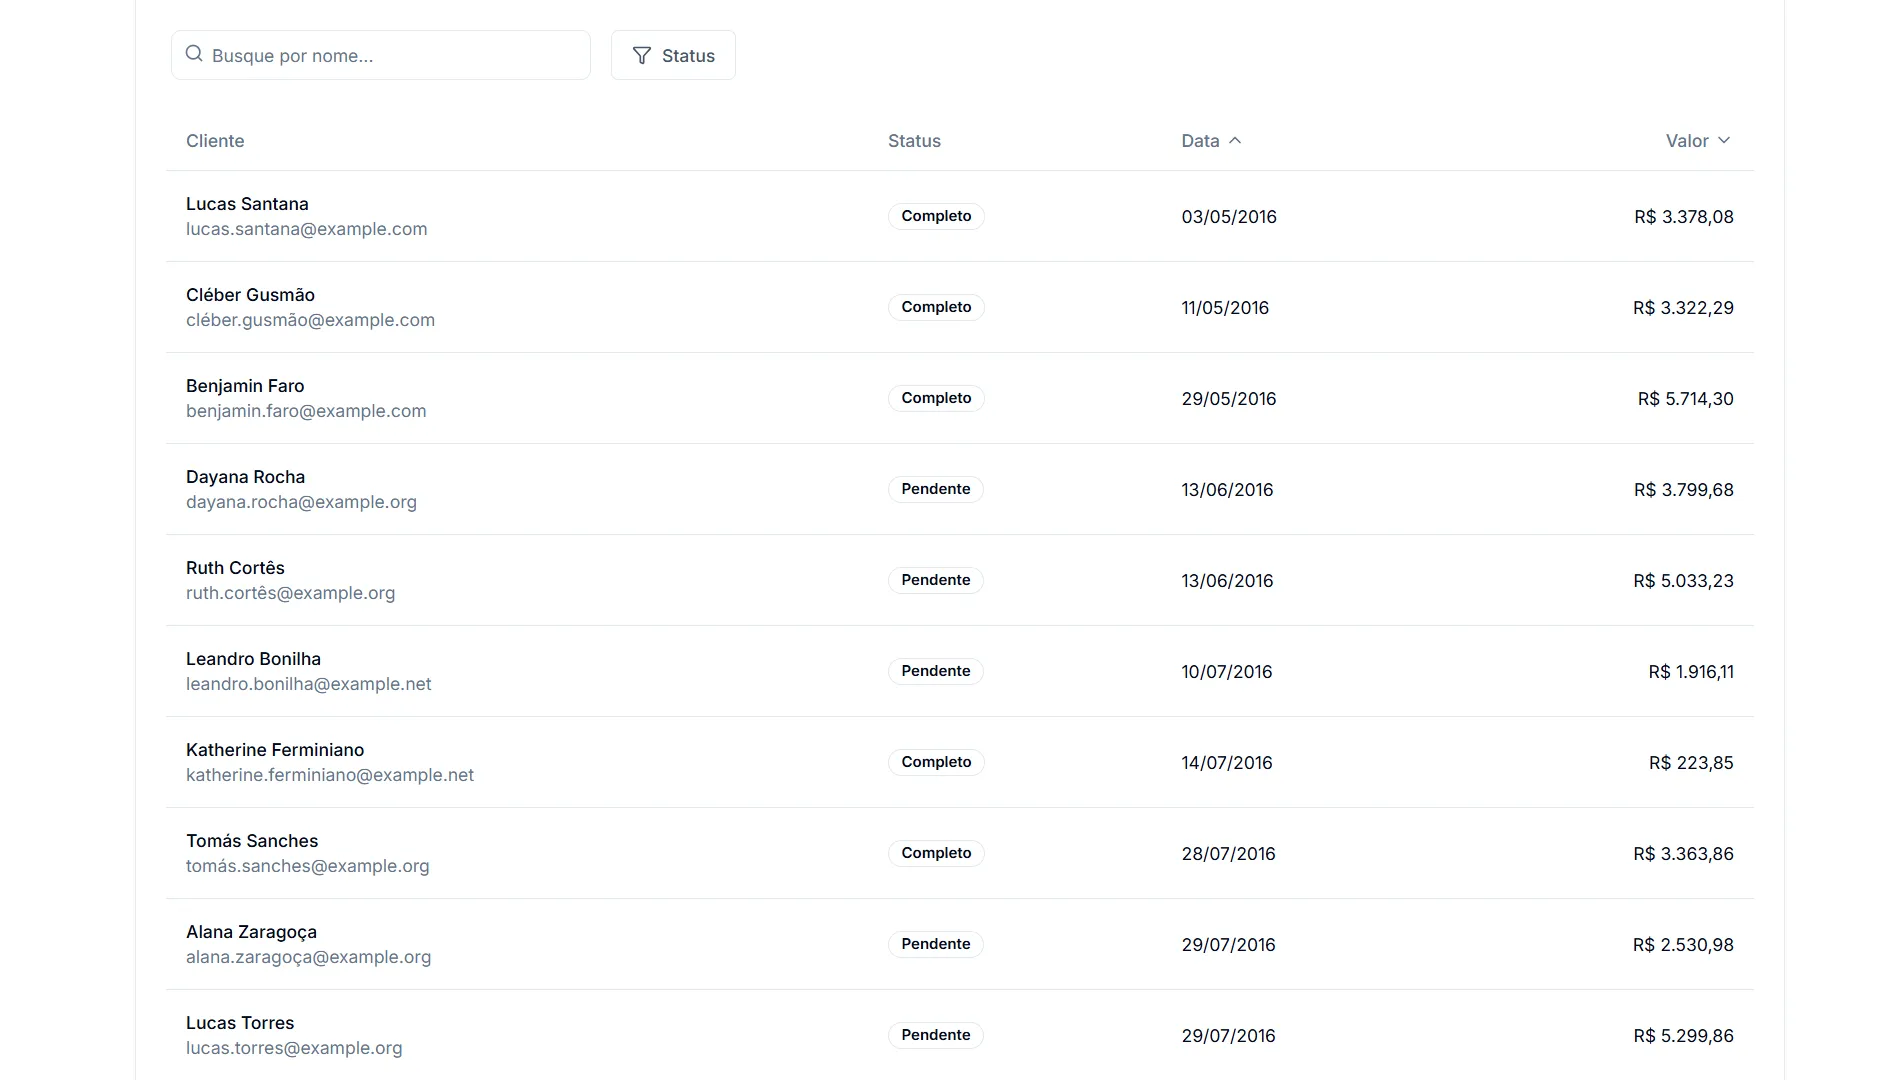Click Tomás Sanches's date 28/07/2016
The width and height of the screenshot is (1900, 1080).
tap(1228, 854)
